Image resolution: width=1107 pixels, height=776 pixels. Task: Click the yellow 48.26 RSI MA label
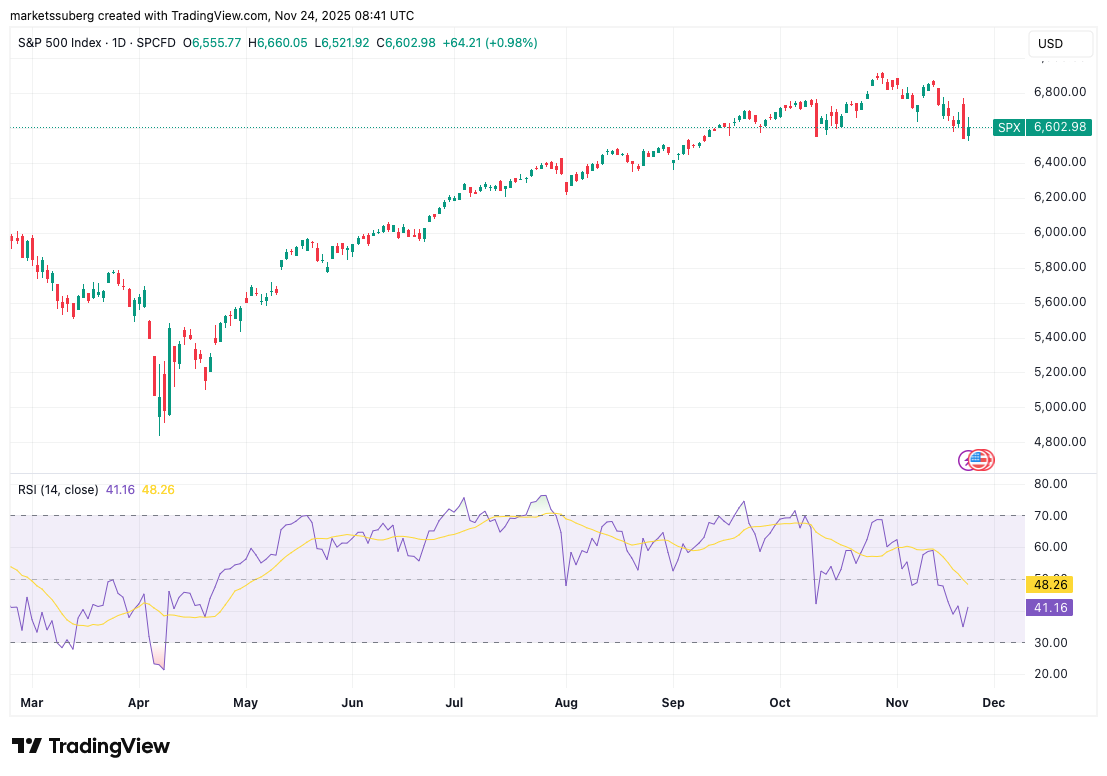[1049, 584]
